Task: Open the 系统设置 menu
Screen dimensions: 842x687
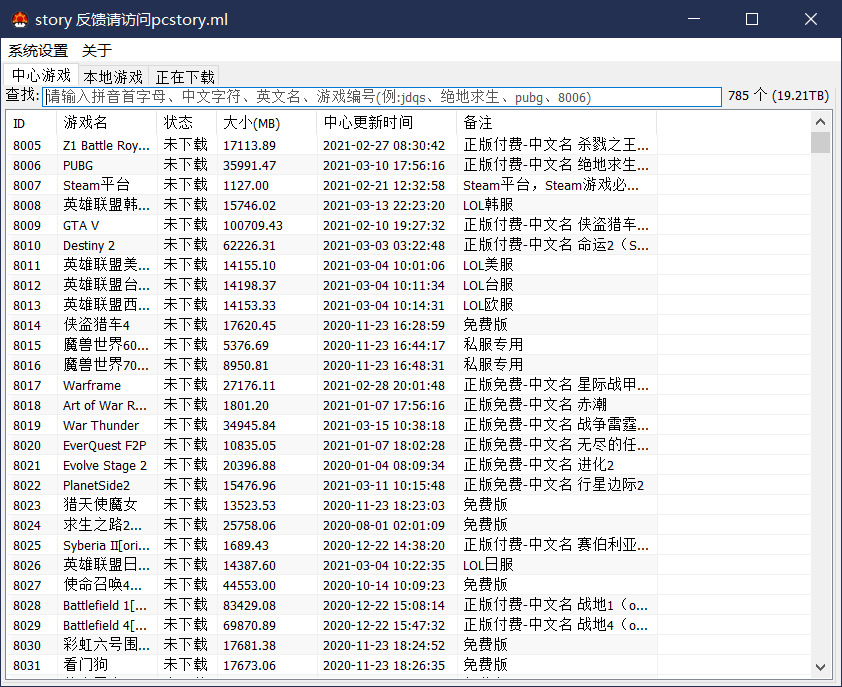Action: coord(38,50)
